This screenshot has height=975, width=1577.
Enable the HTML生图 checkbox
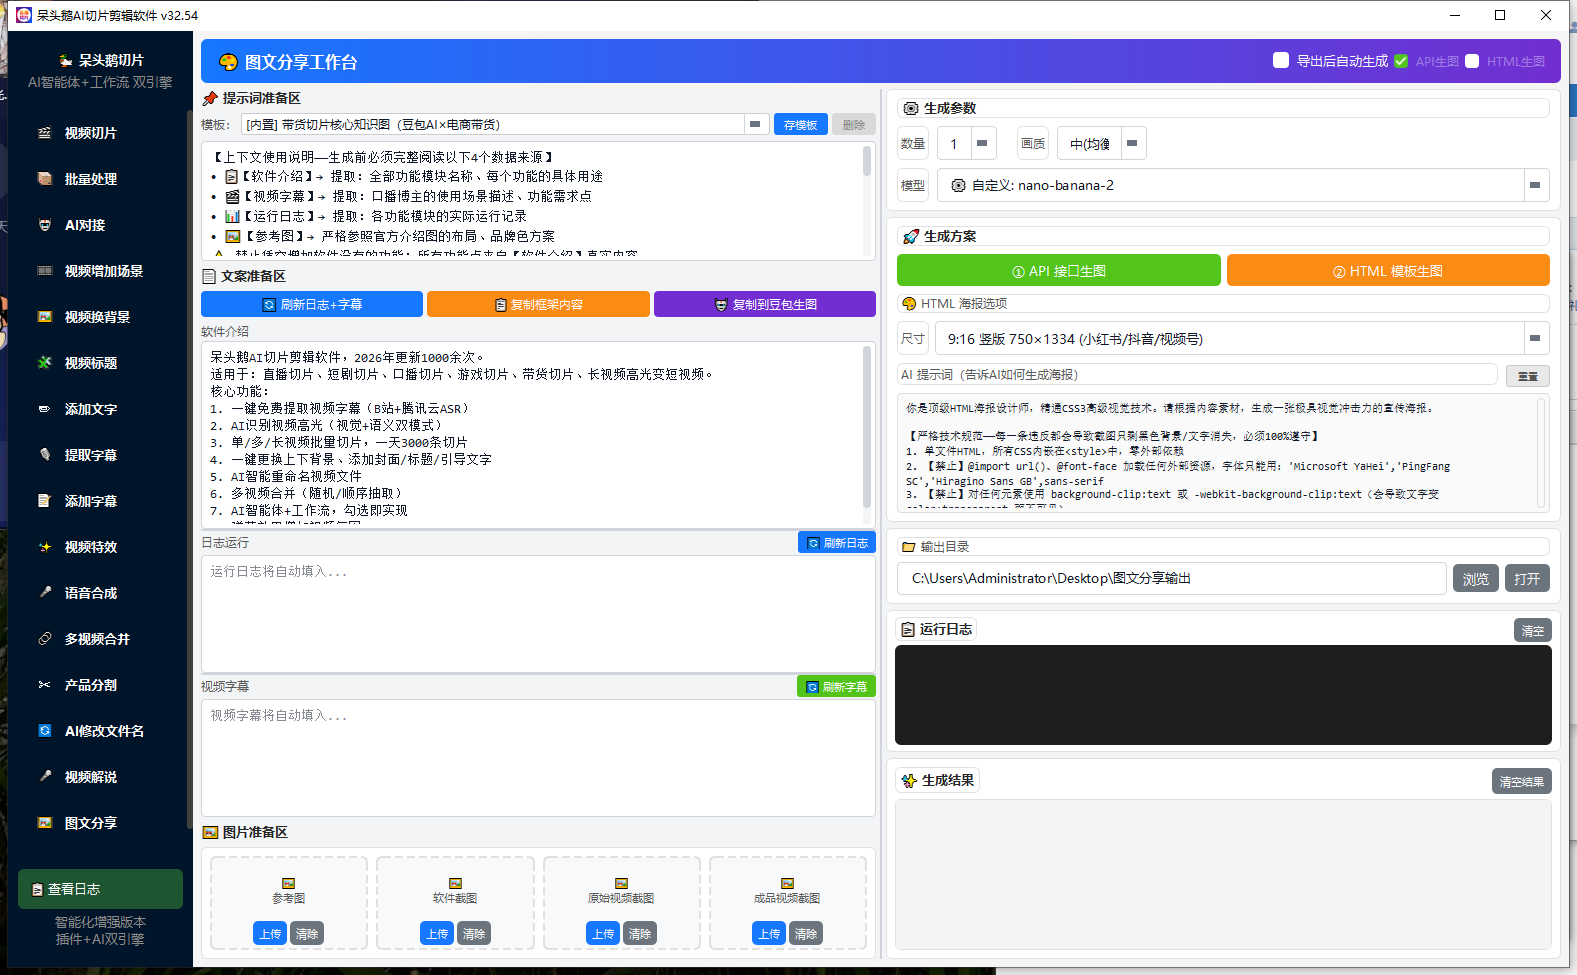[1472, 61]
